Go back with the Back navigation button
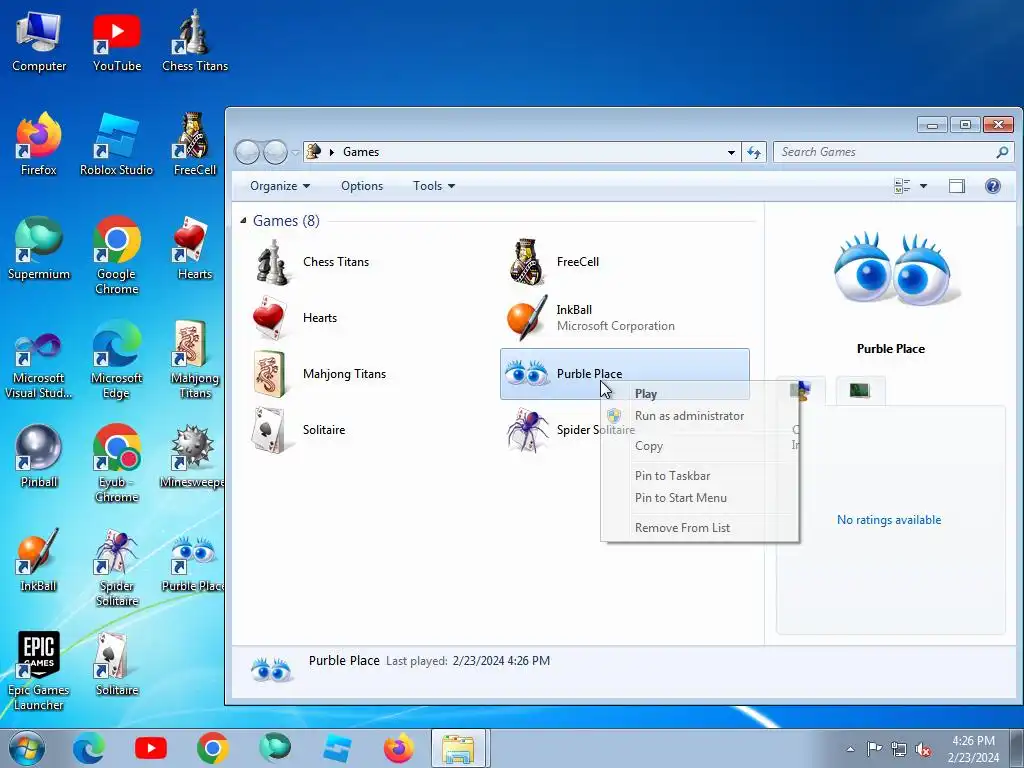 (247, 152)
